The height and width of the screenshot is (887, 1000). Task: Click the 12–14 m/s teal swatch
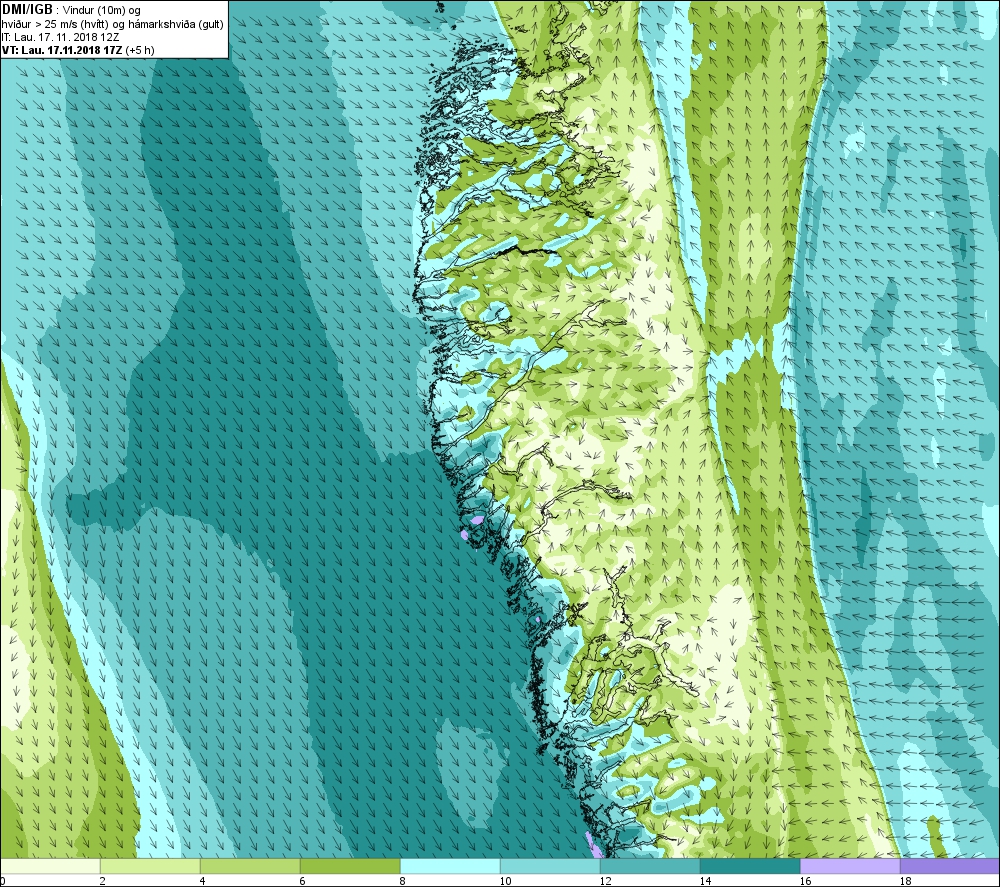[x=650, y=866]
